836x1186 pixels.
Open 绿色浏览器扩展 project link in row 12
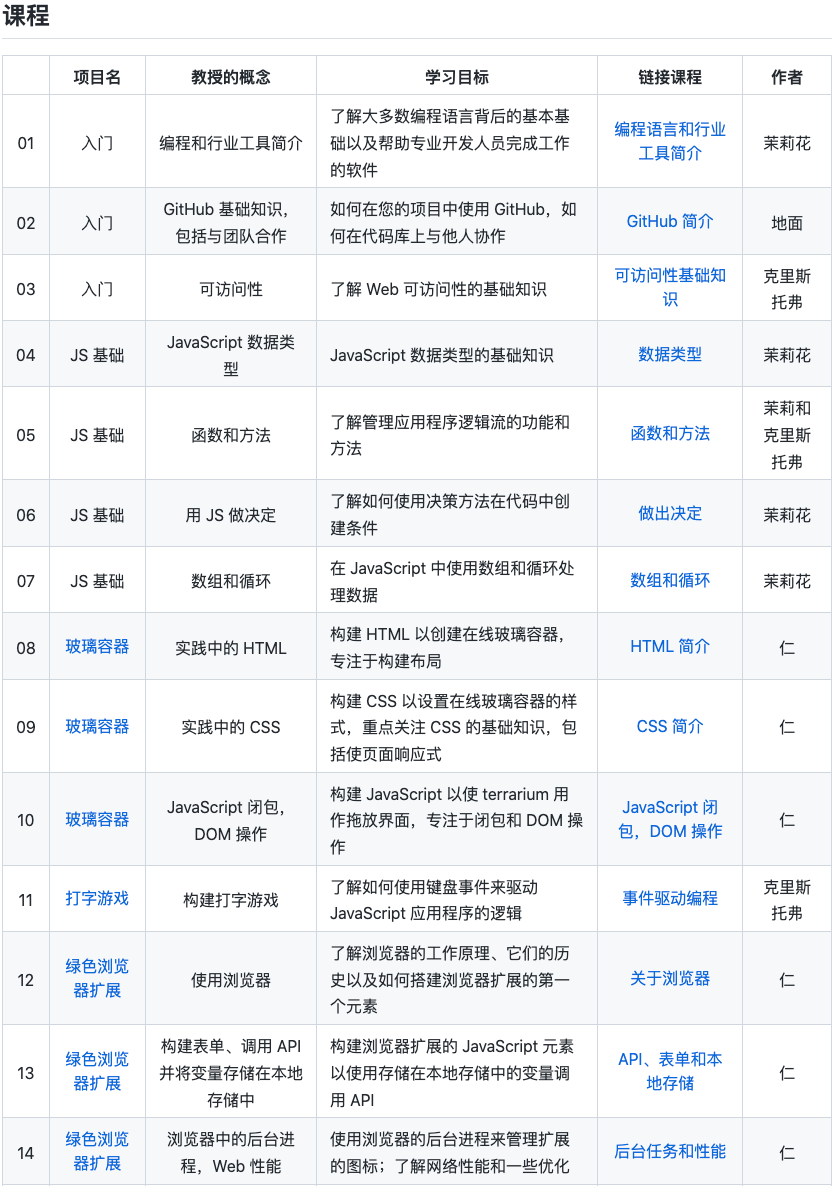97,978
